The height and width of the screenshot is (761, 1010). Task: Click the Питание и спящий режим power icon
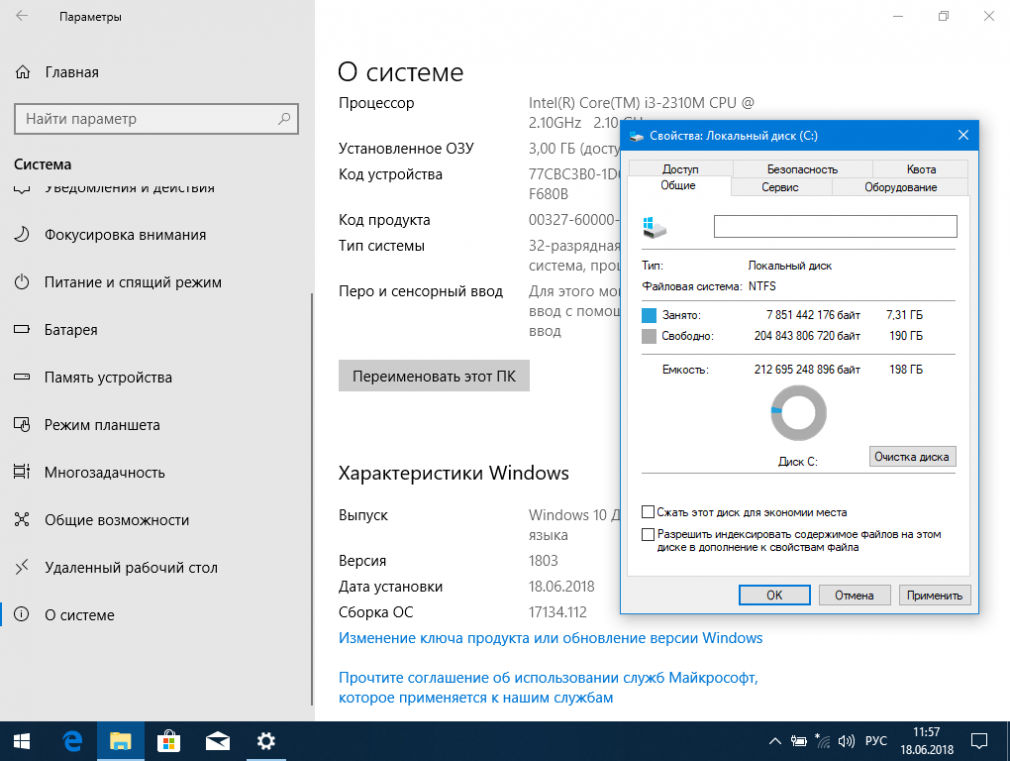point(22,282)
